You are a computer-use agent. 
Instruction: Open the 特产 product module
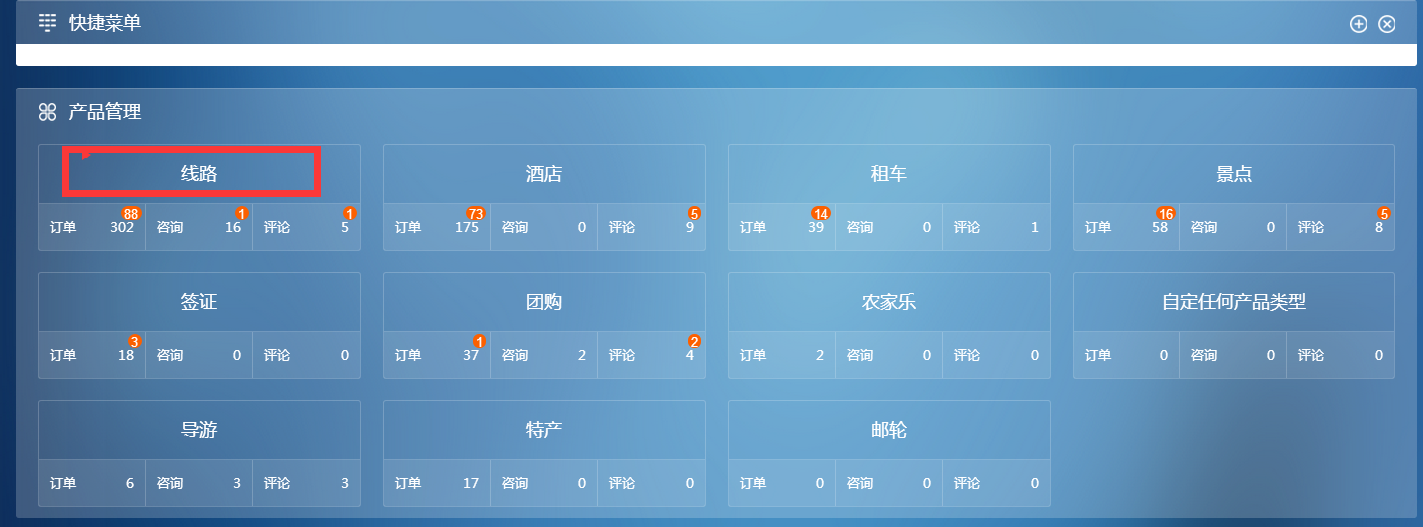pos(544,430)
